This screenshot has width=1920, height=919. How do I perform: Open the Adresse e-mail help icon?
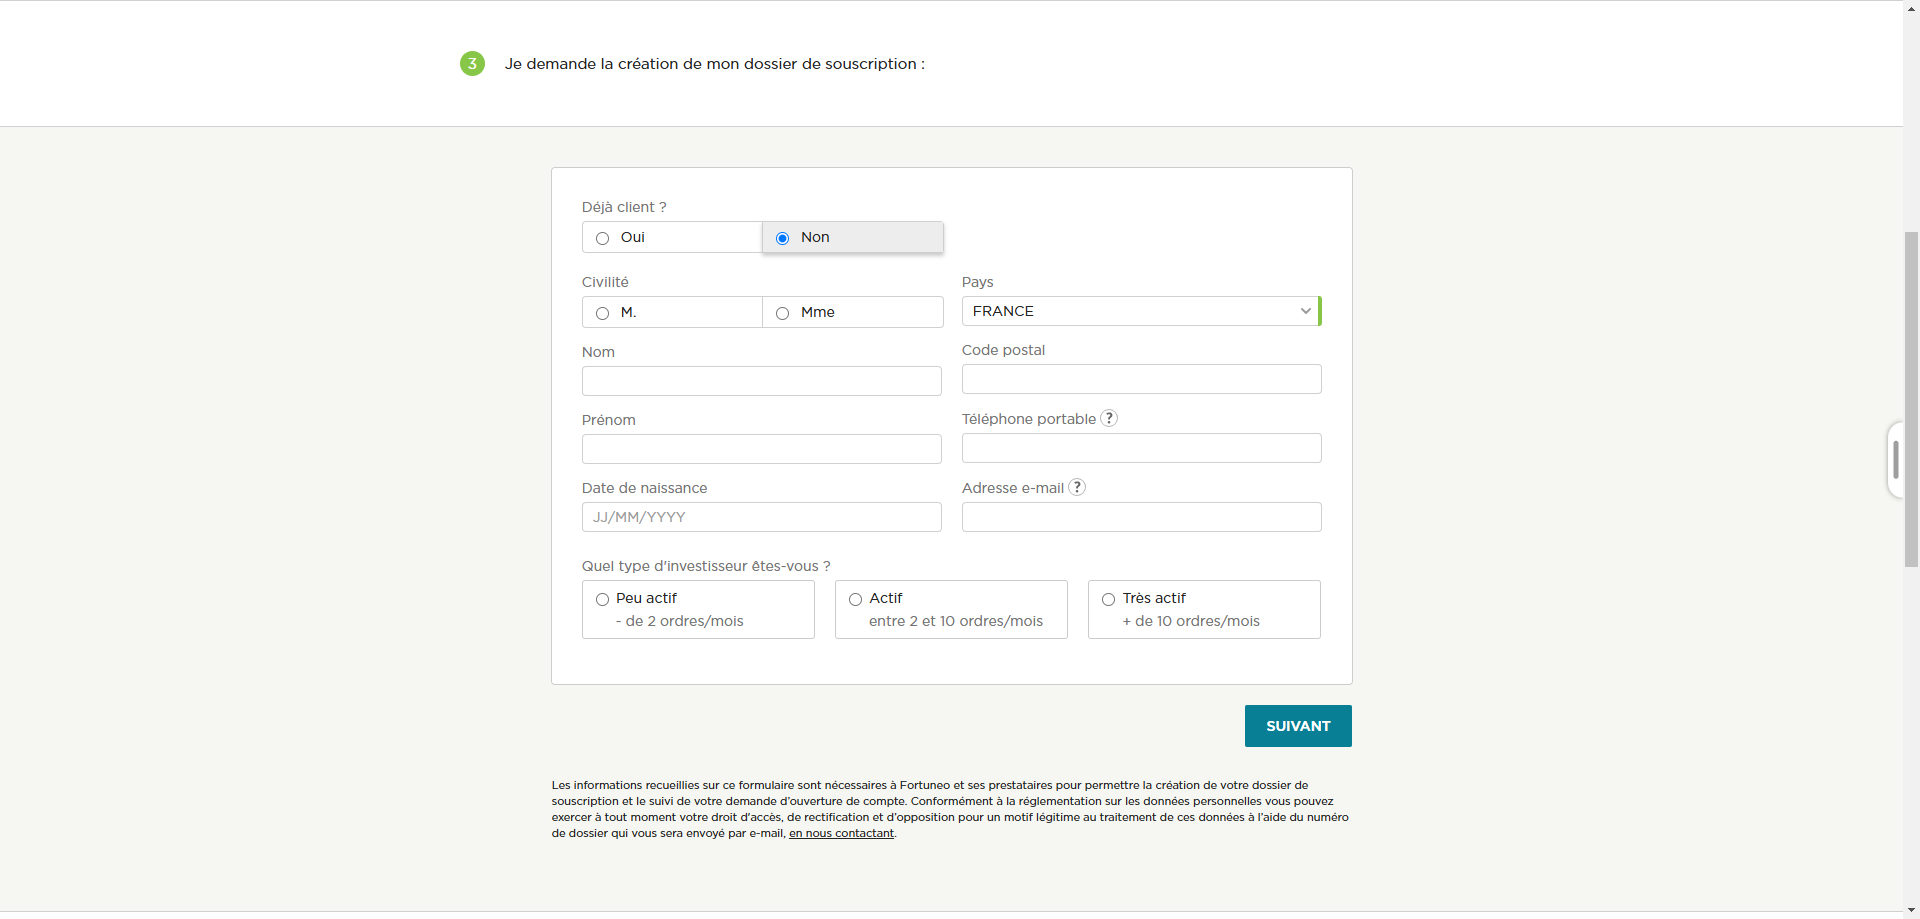1077,487
